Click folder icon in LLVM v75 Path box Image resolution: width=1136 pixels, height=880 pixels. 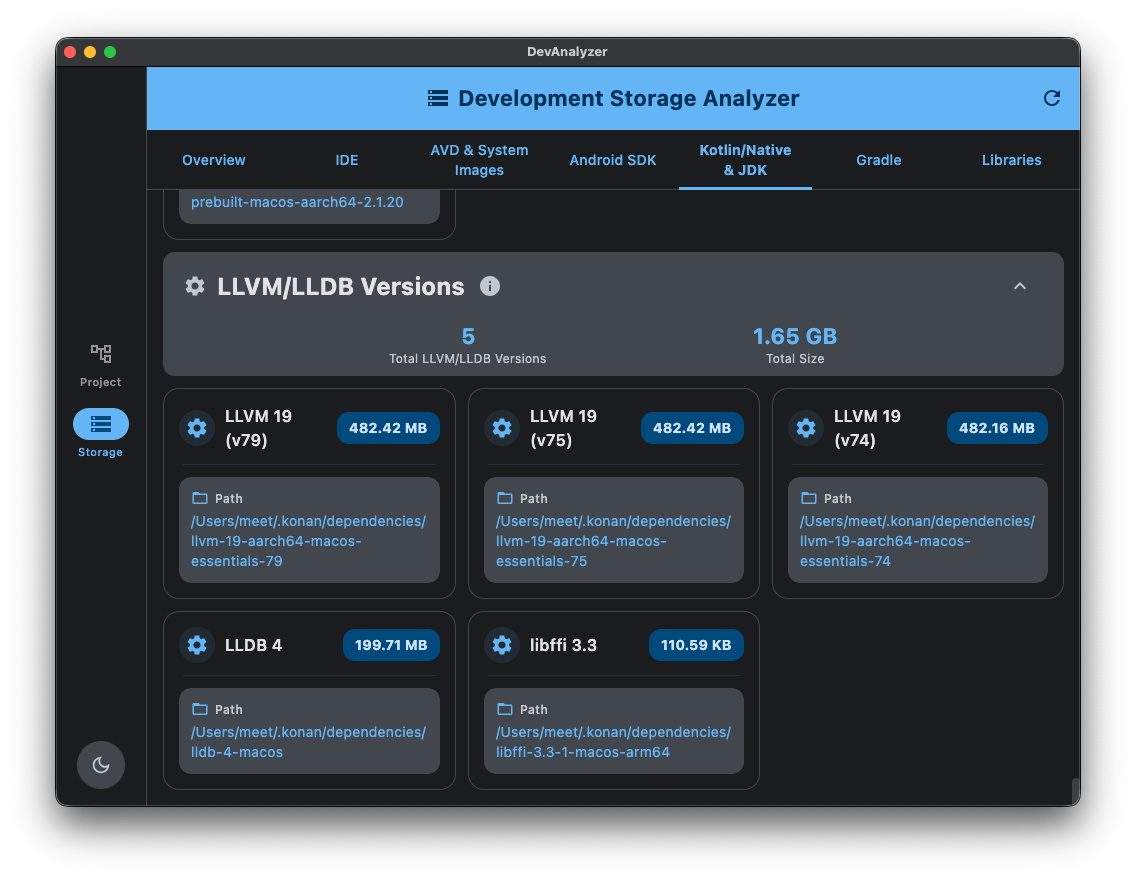click(505, 498)
